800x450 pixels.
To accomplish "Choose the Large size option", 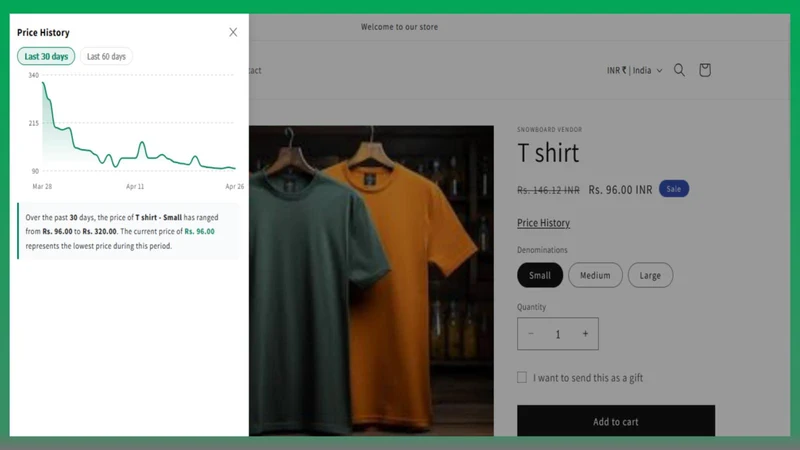I will pyautogui.click(x=650, y=275).
